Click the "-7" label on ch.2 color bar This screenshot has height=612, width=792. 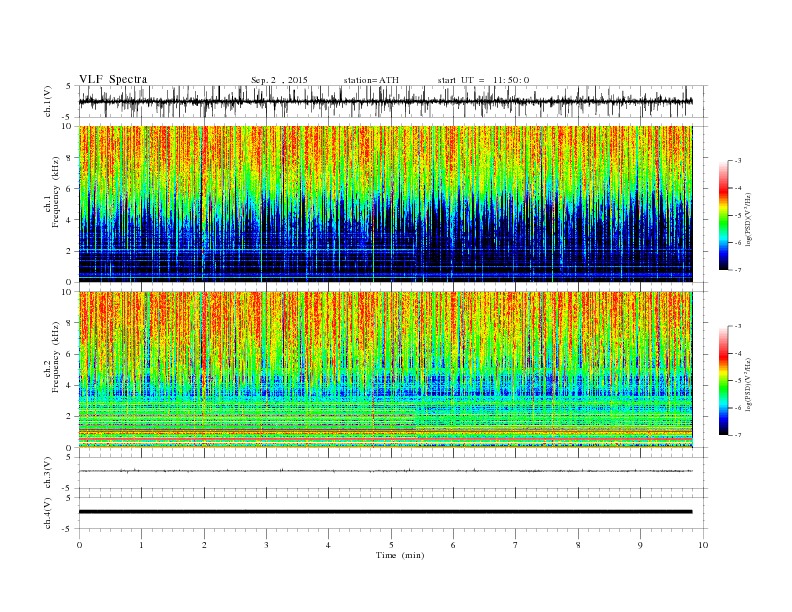(738, 435)
